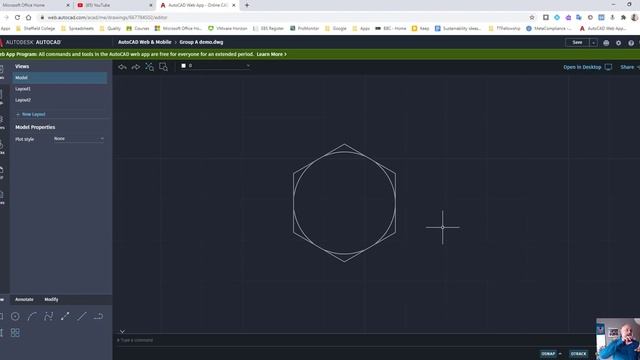
Task: Open the MetaCompliance bookmark
Action: pos(549,29)
